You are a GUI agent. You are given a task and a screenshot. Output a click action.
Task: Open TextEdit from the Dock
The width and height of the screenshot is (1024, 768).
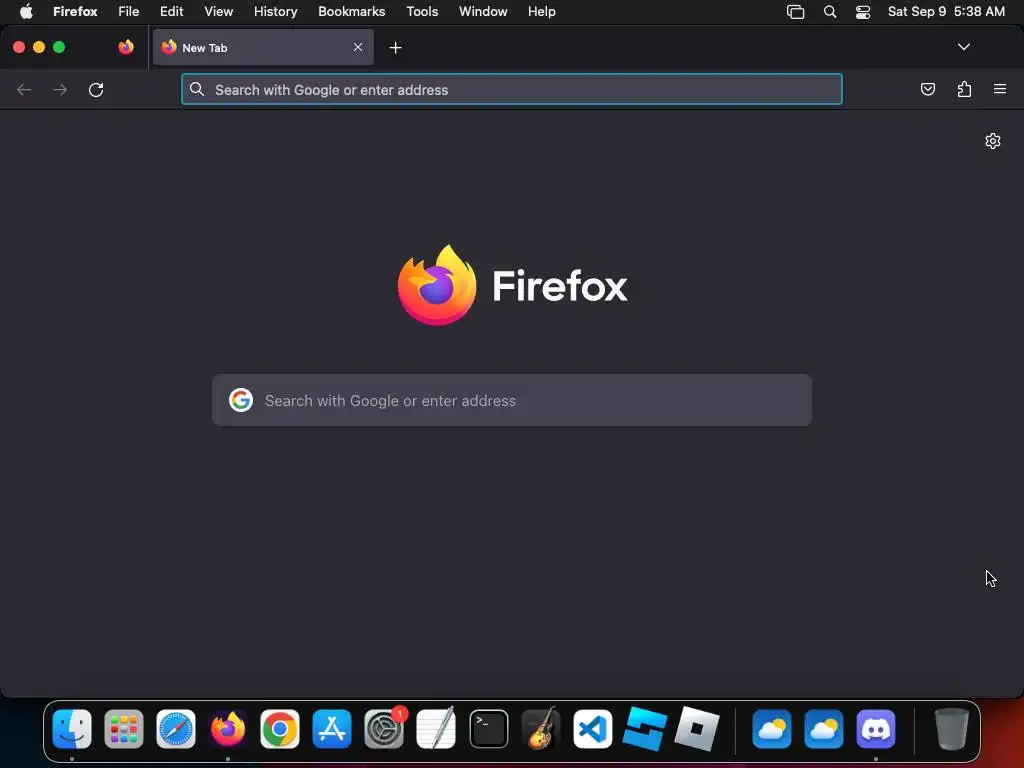(x=436, y=729)
